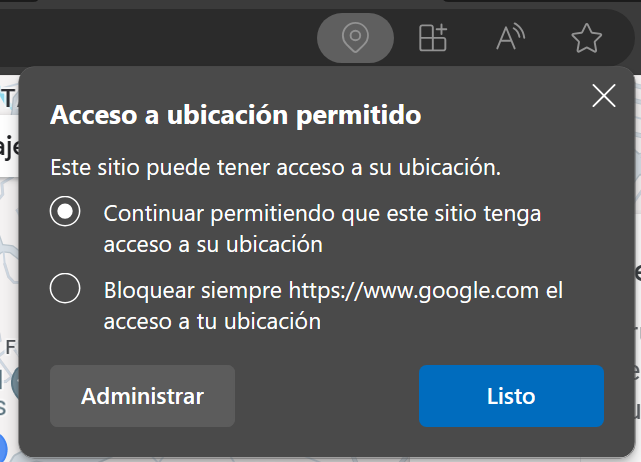Click the map strip right of the popup
Viewport: 641px width, 462px height.
[x=637, y=300]
